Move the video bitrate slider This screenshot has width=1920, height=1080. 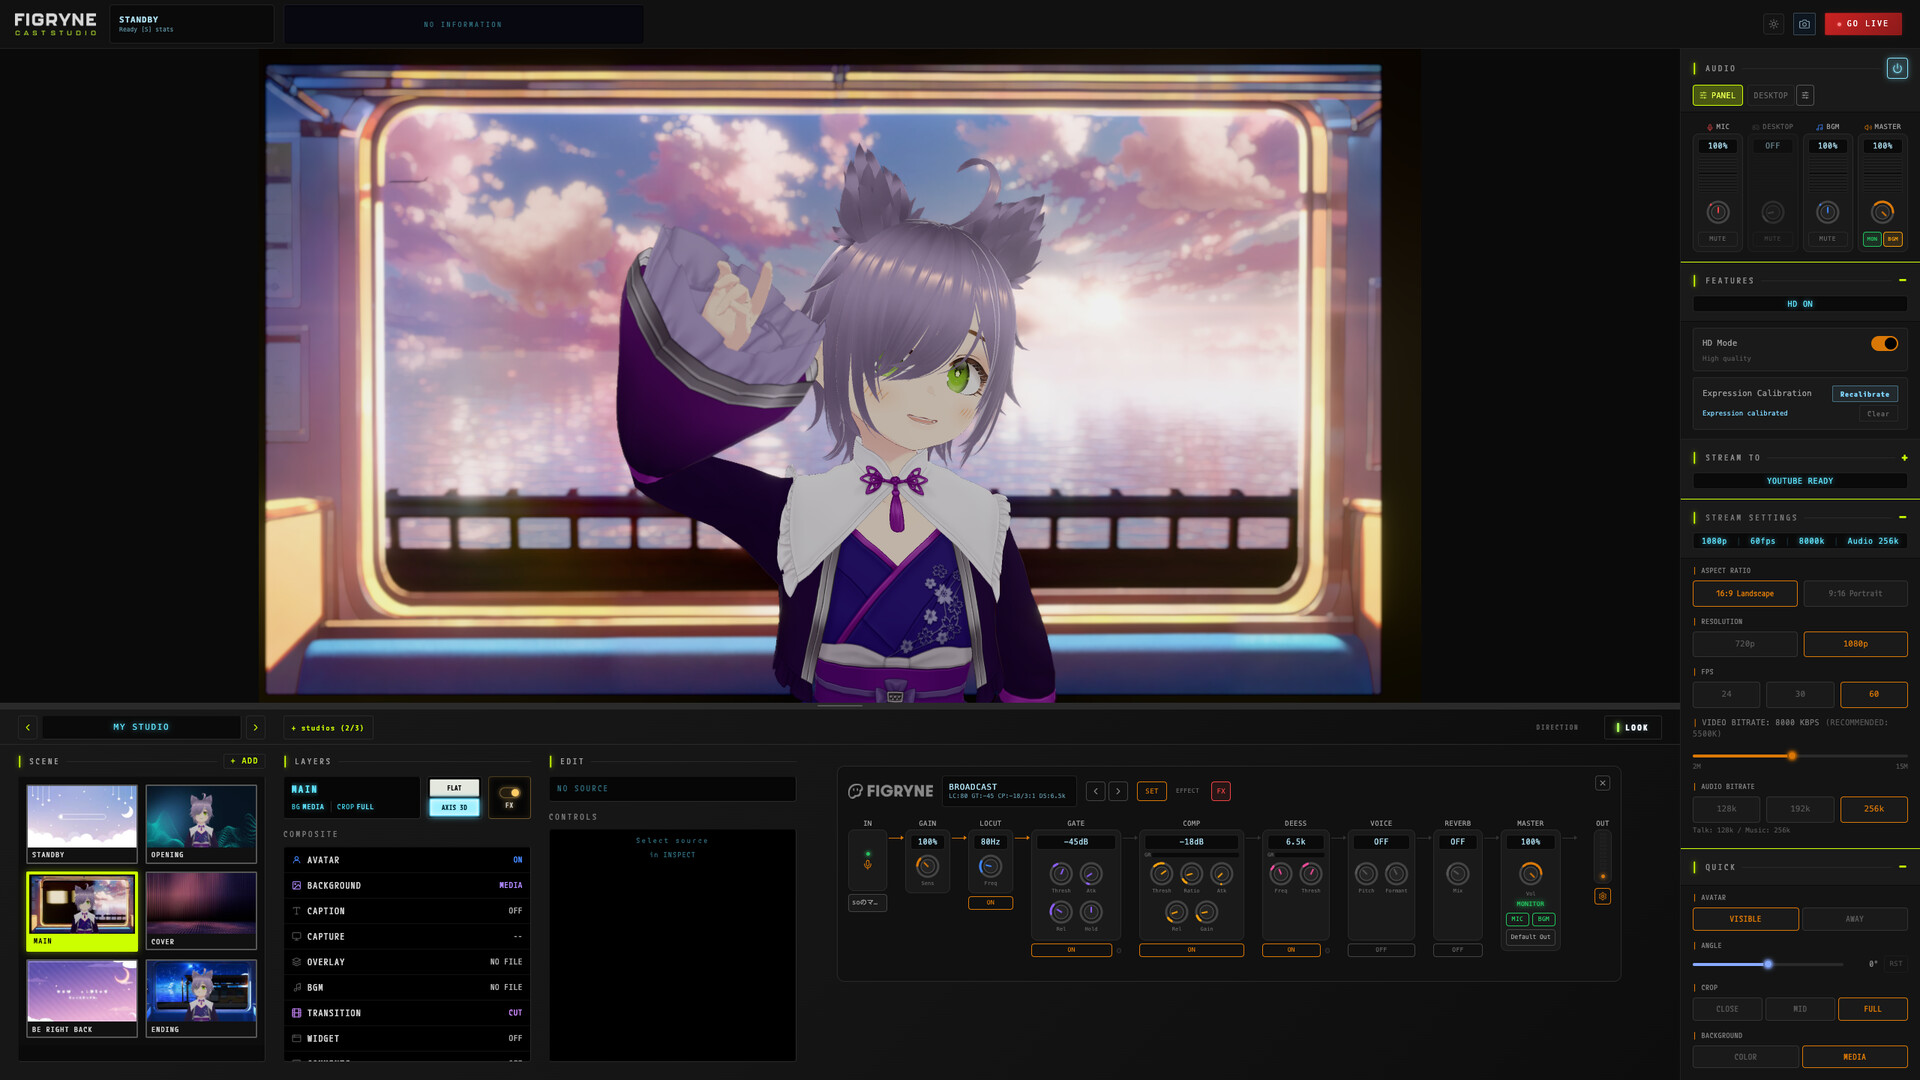[x=1791, y=756]
